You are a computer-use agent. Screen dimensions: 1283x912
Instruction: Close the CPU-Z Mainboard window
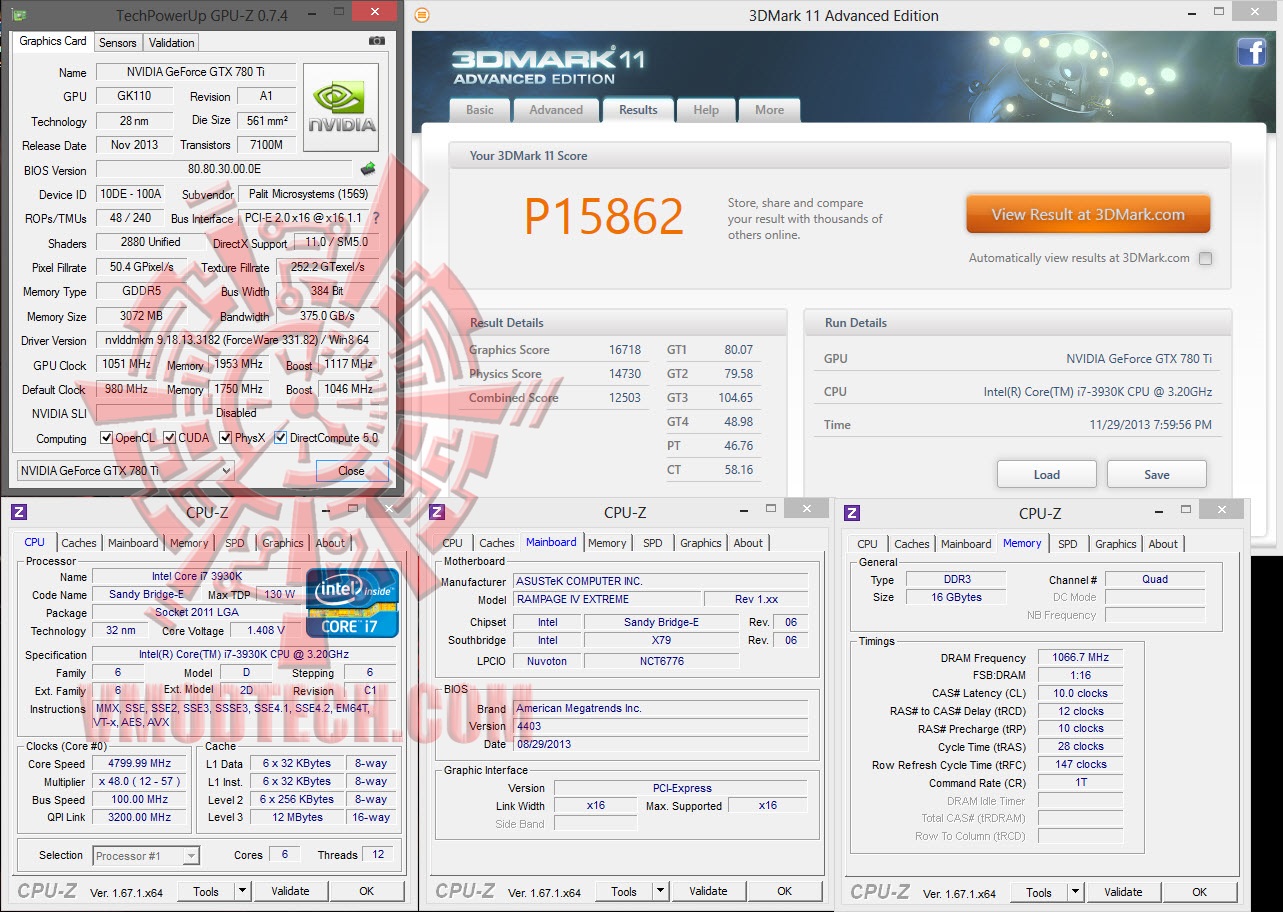(807, 507)
